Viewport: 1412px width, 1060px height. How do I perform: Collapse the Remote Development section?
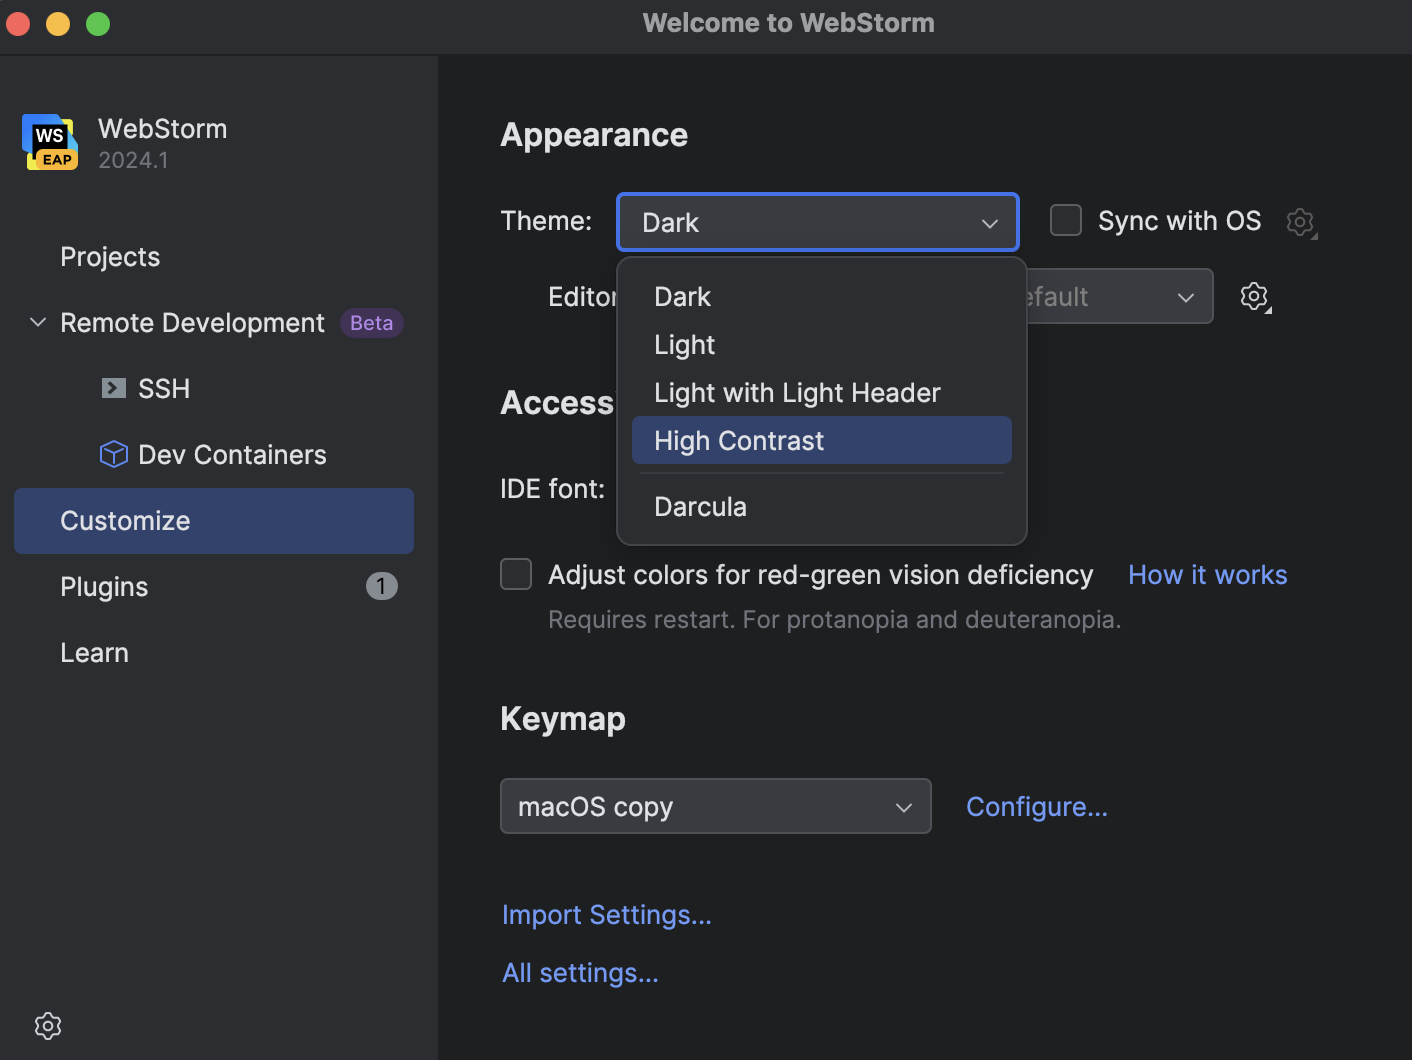pyautogui.click(x=36, y=322)
